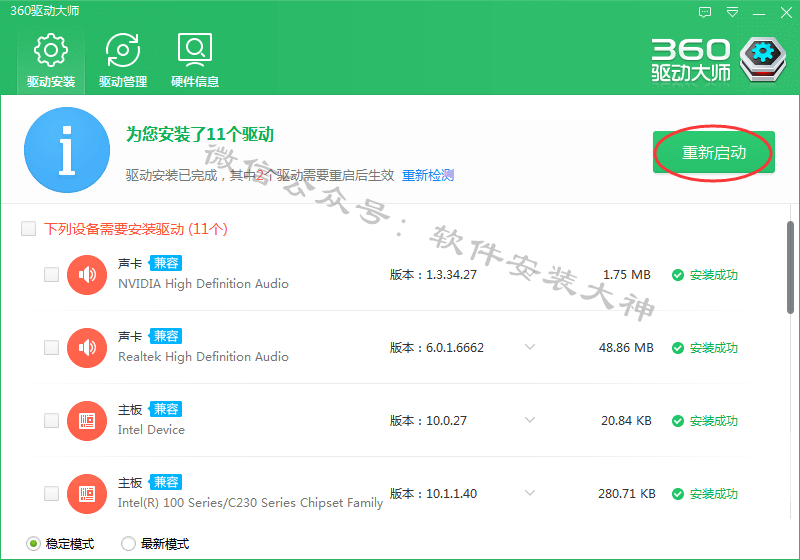Click the NVIDIA audio speaker icon
Screen dimensions: 800x560
click(x=87, y=275)
